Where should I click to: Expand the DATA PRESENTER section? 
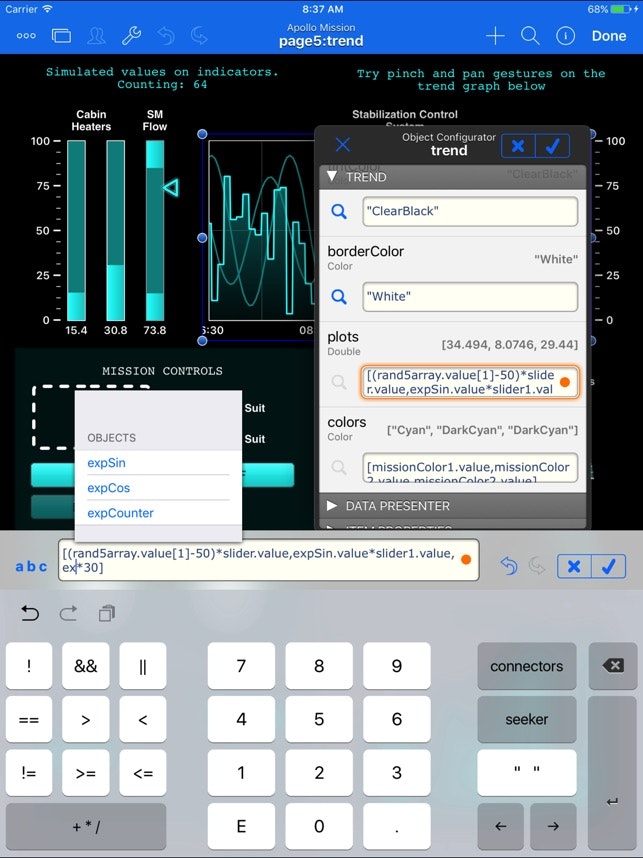pos(452,506)
